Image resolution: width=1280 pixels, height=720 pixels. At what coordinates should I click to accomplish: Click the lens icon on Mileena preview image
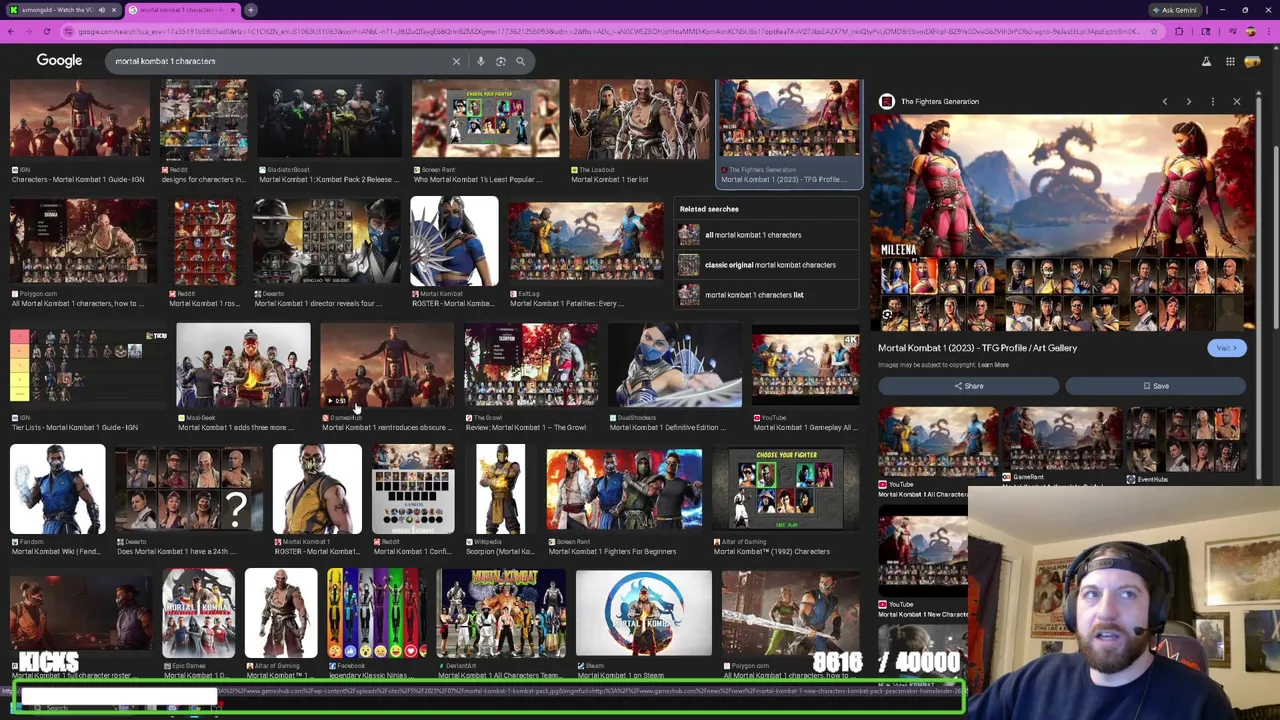(887, 314)
